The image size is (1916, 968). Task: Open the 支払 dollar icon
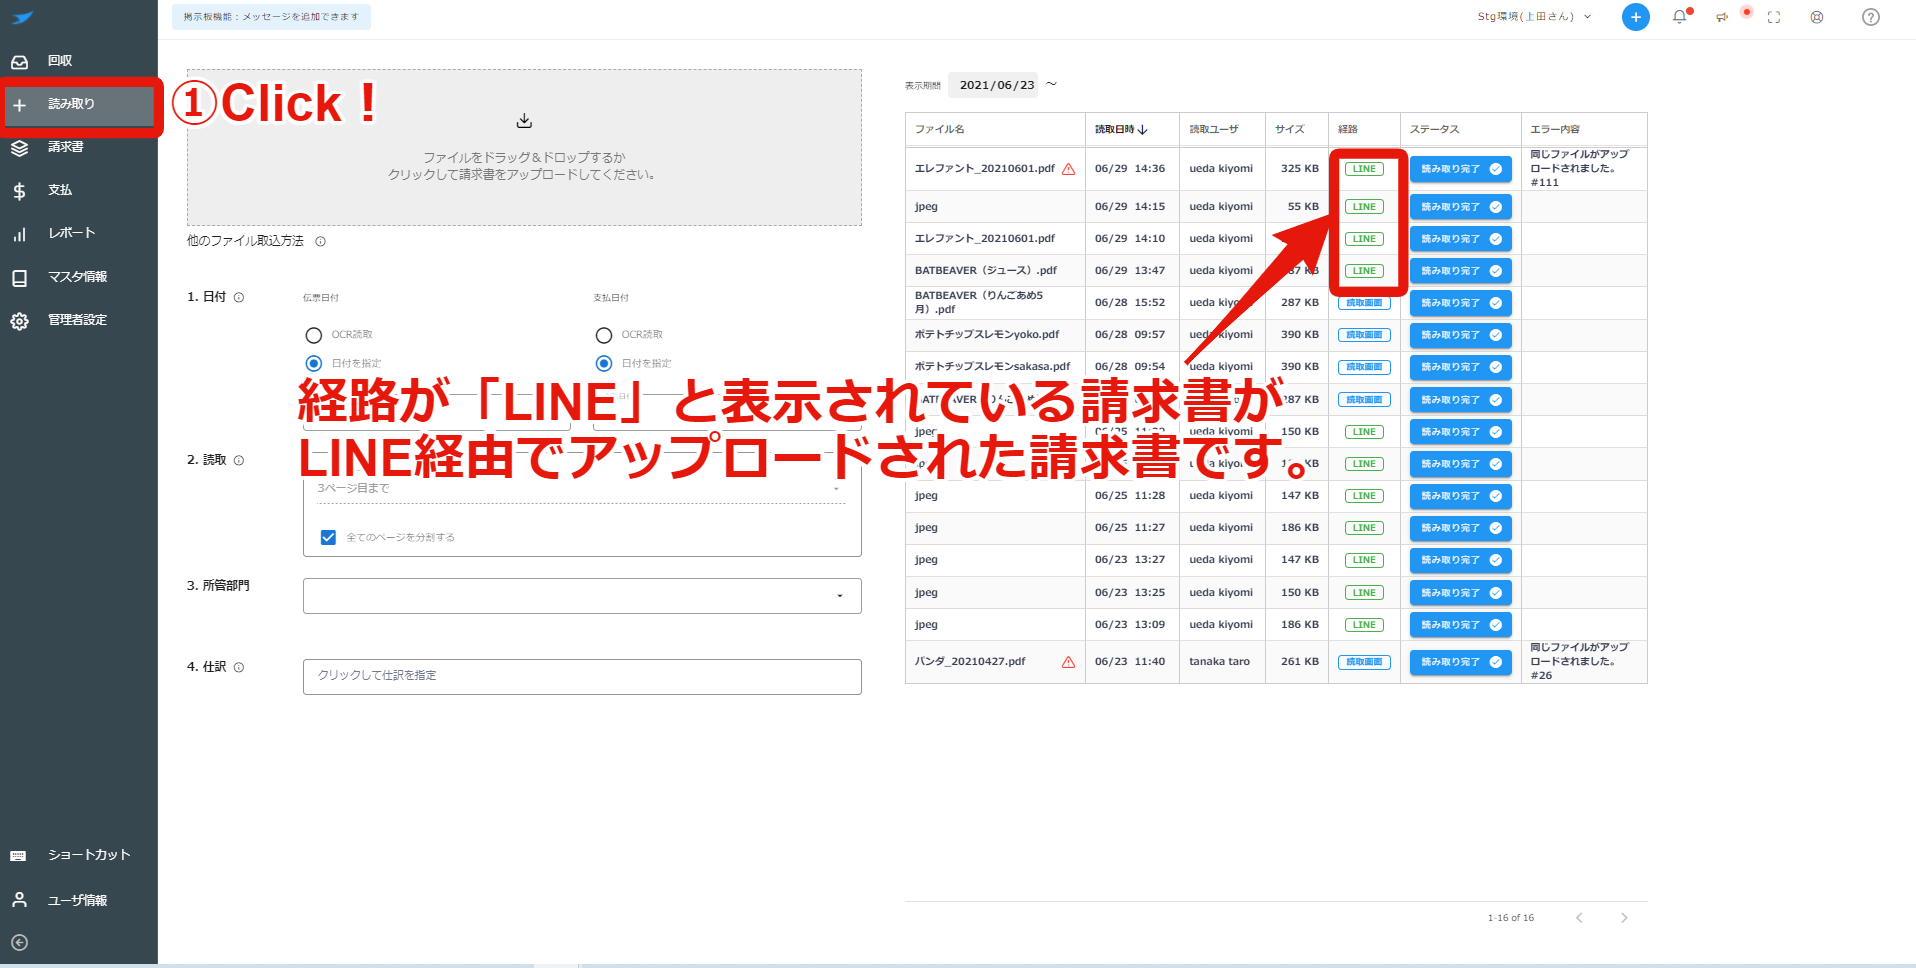click(19, 191)
